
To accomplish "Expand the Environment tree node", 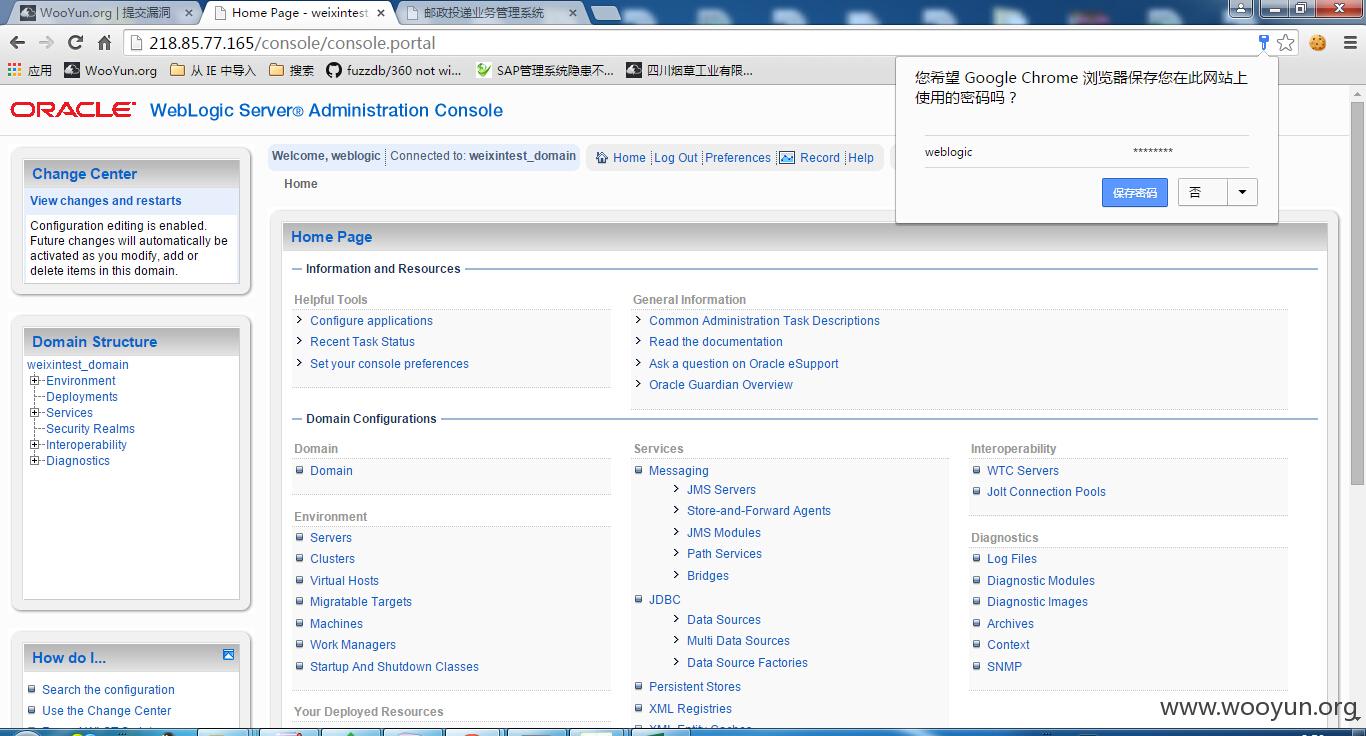I will click(35, 381).
